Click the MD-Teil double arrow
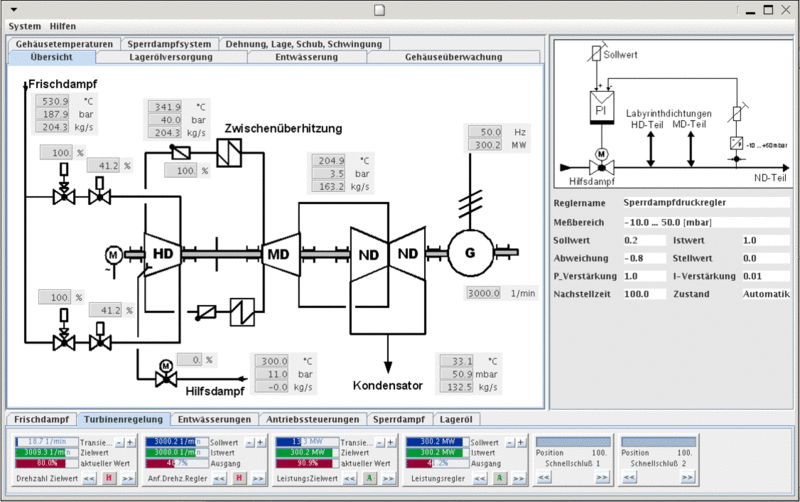800x502 pixels. (x=690, y=149)
